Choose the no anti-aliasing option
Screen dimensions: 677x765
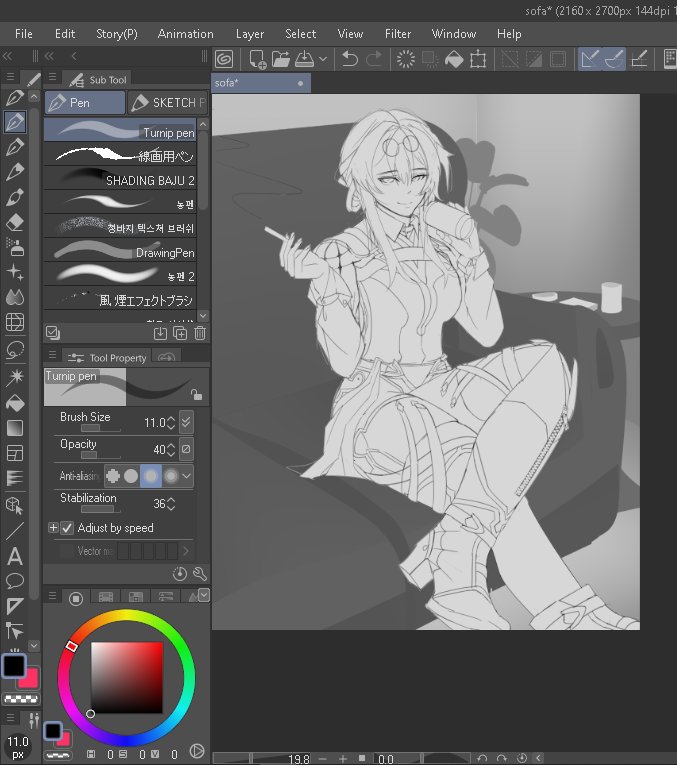click(x=113, y=476)
